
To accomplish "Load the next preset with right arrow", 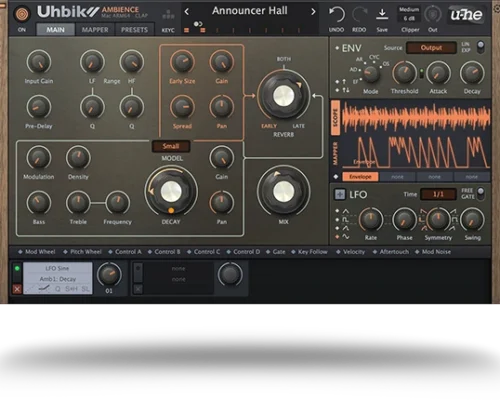I will click(313, 12).
